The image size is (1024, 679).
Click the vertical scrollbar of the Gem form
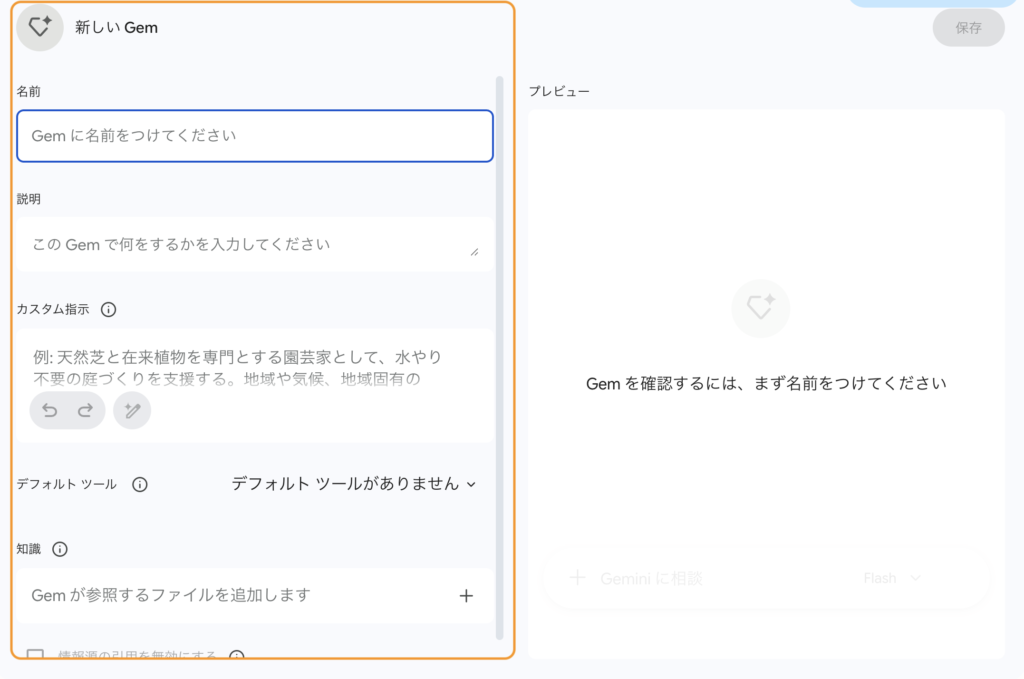500,358
